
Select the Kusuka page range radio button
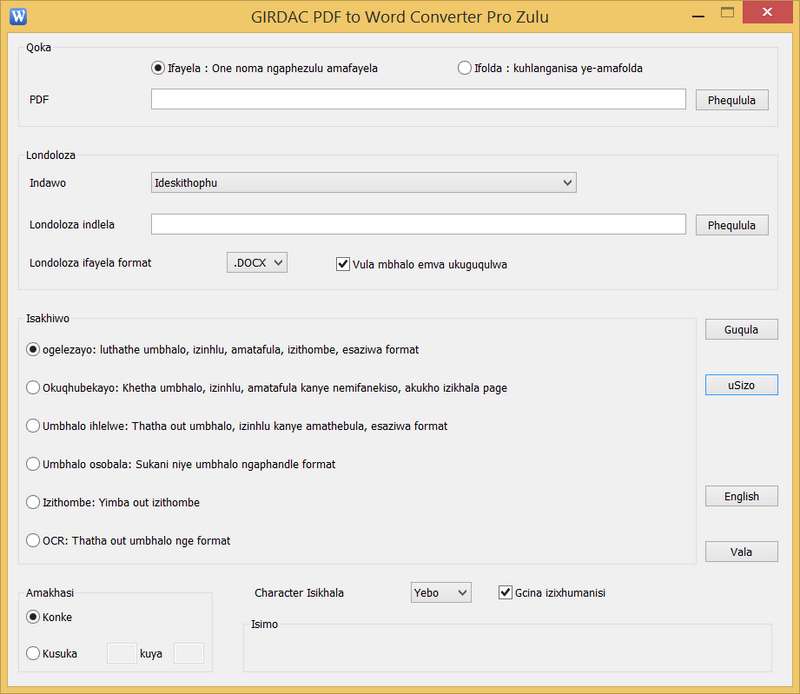tap(34, 653)
